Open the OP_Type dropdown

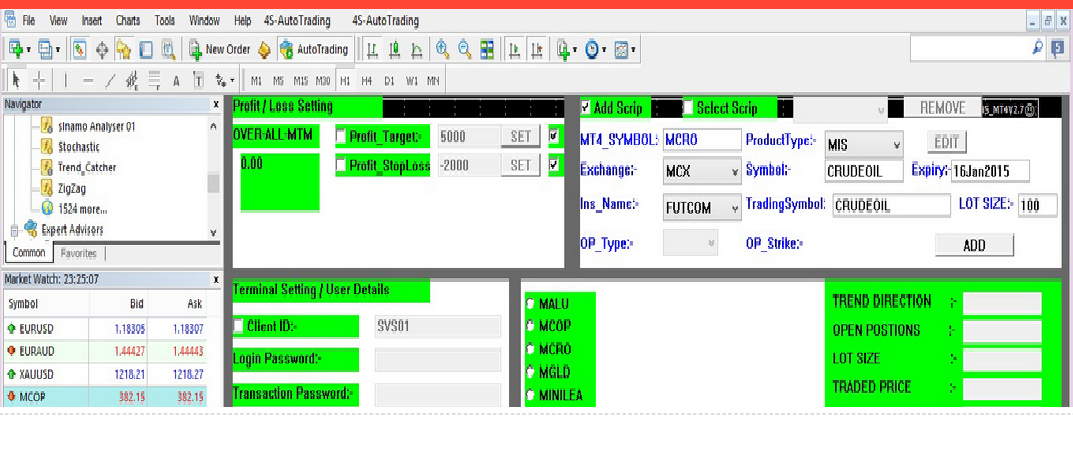pyautogui.click(x=690, y=242)
